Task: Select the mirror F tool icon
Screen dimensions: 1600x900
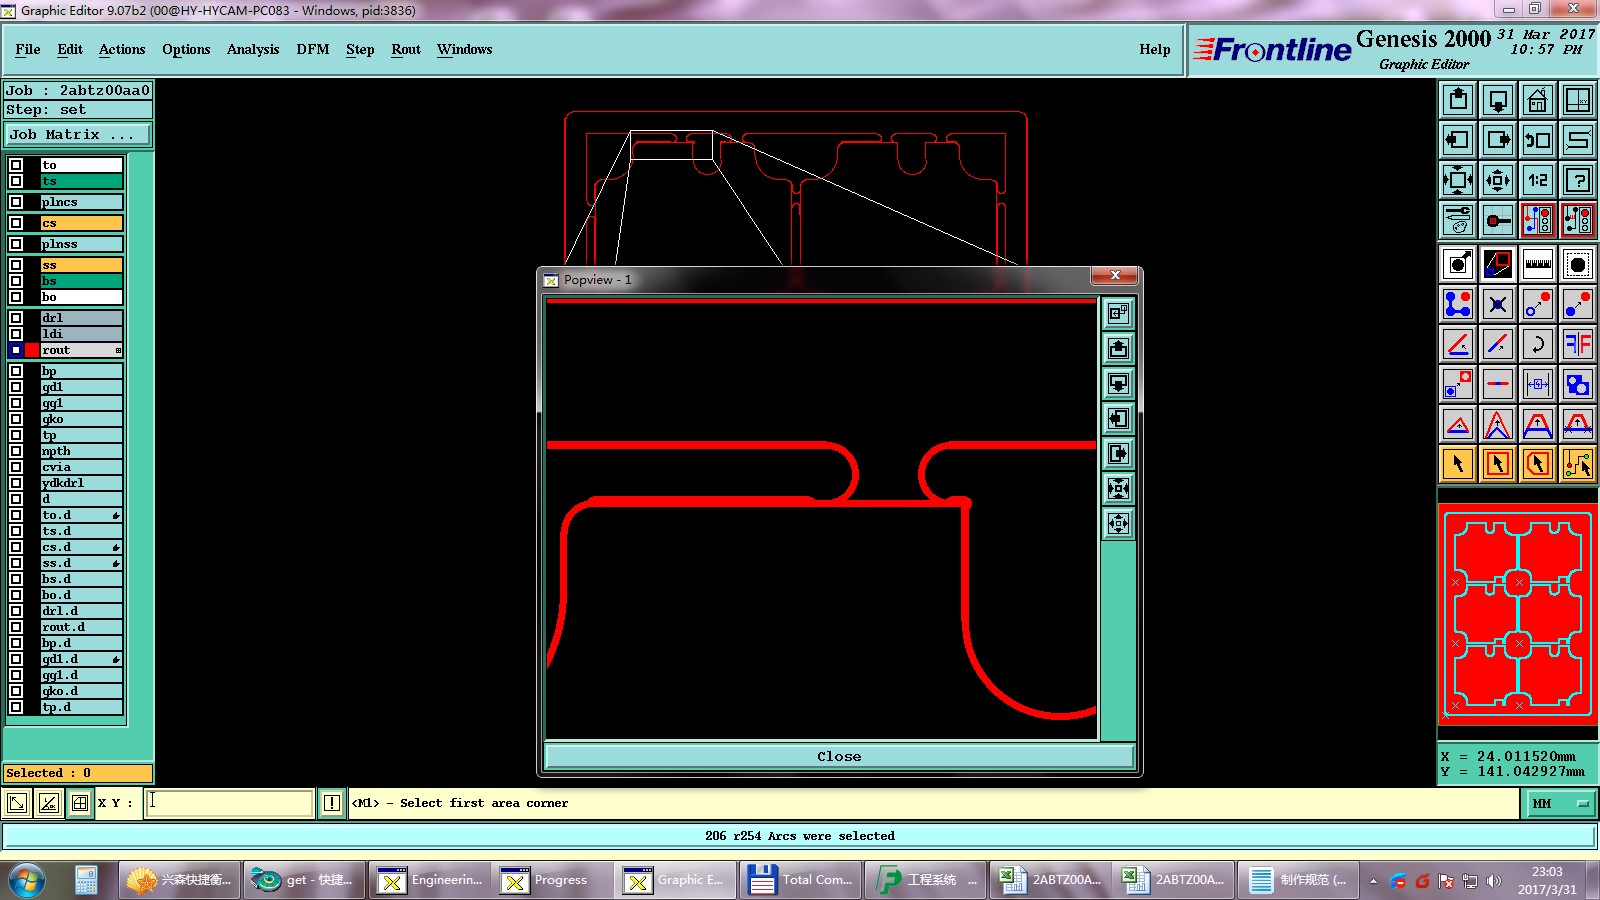Action: point(1578,344)
